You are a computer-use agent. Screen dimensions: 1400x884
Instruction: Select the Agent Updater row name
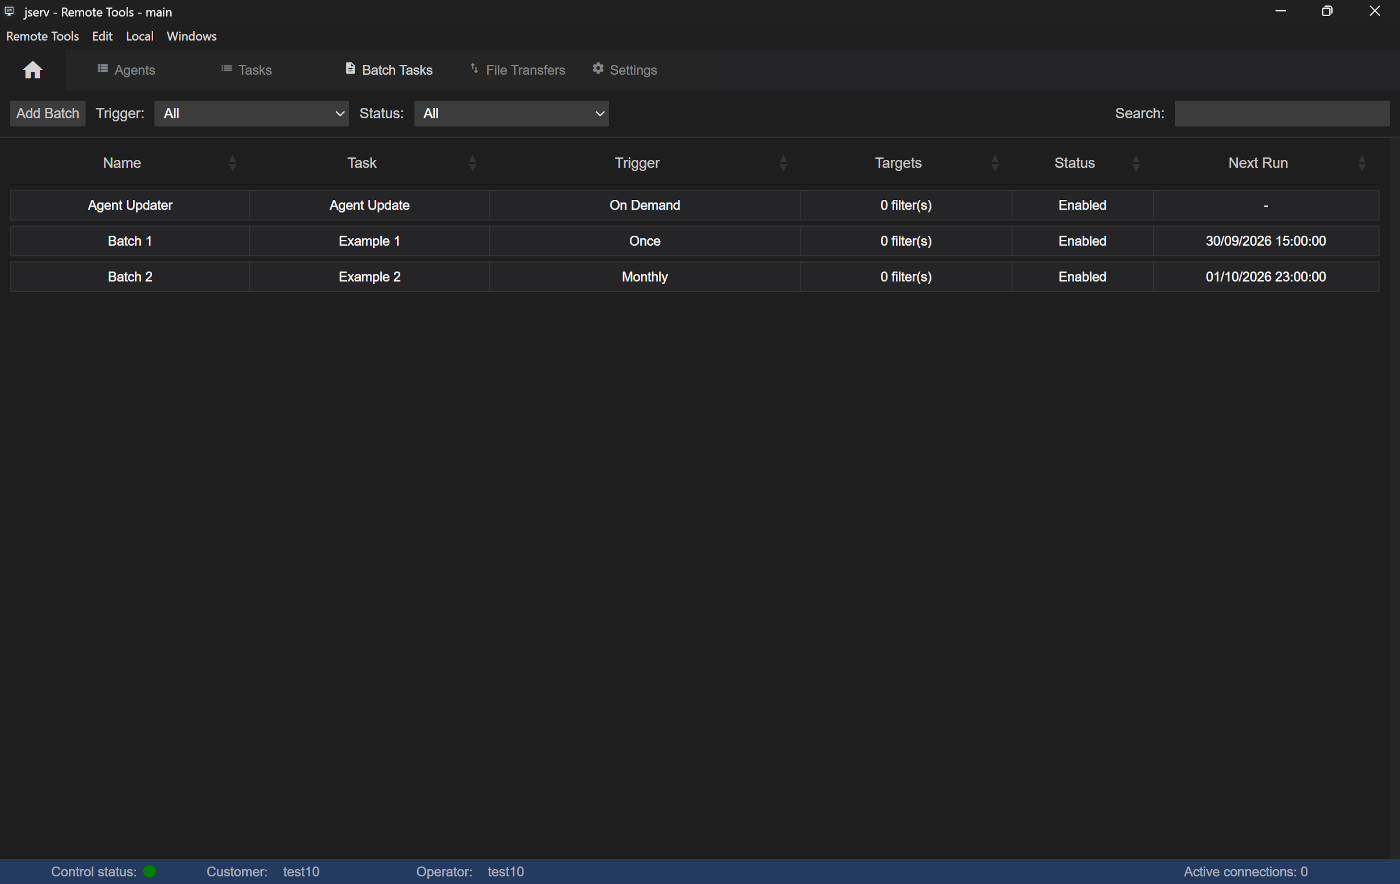tap(130, 205)
